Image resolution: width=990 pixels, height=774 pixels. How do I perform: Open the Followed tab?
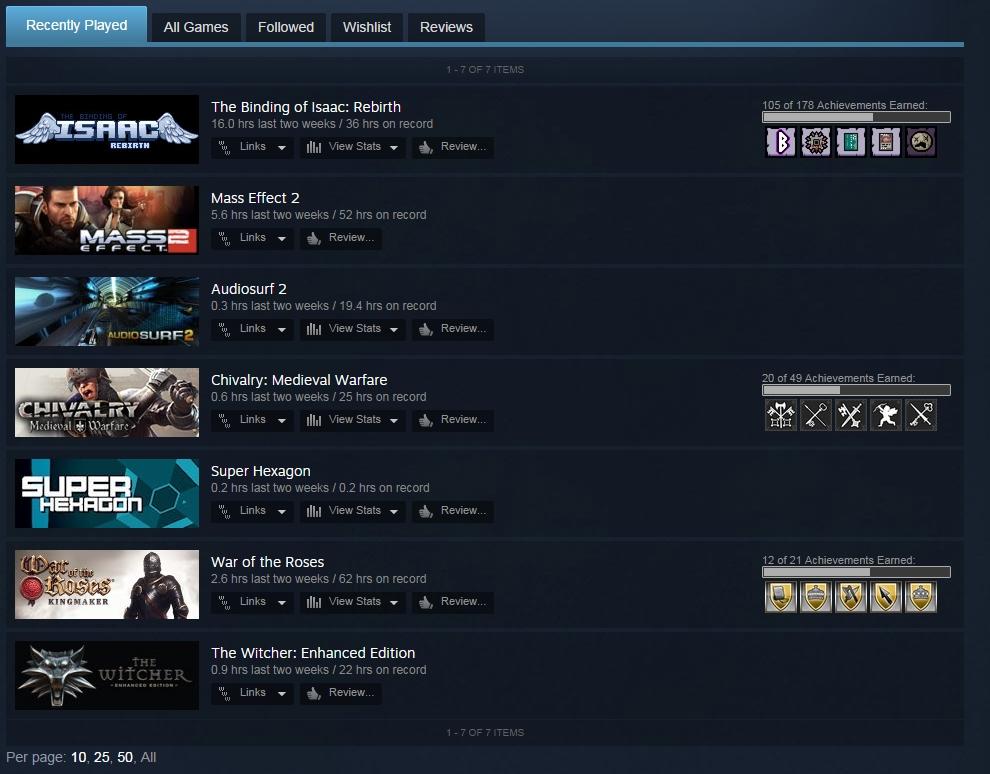(285, 27)
